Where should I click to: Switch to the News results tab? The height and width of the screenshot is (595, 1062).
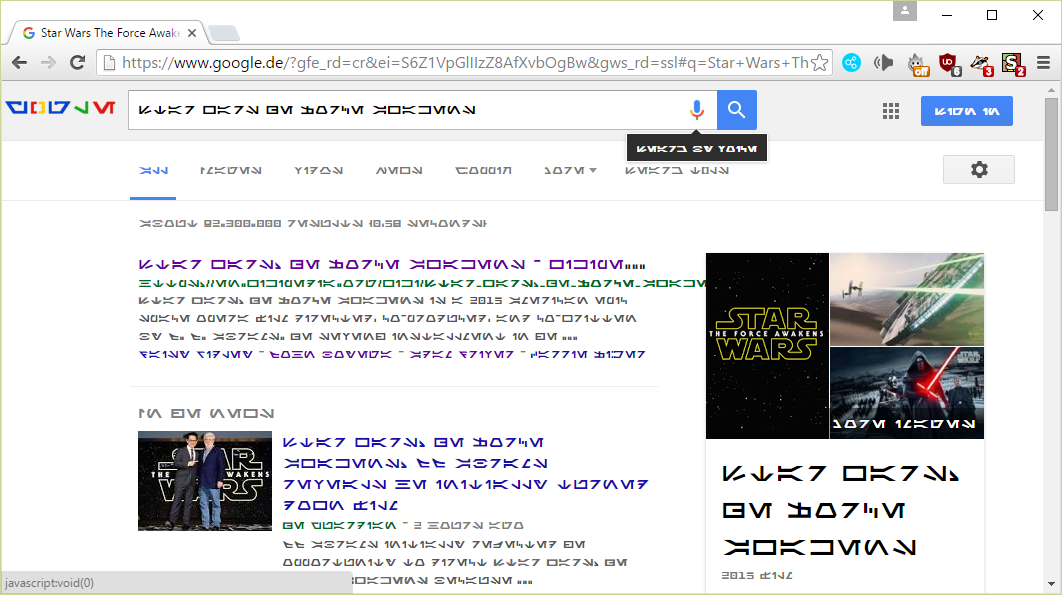399,171
